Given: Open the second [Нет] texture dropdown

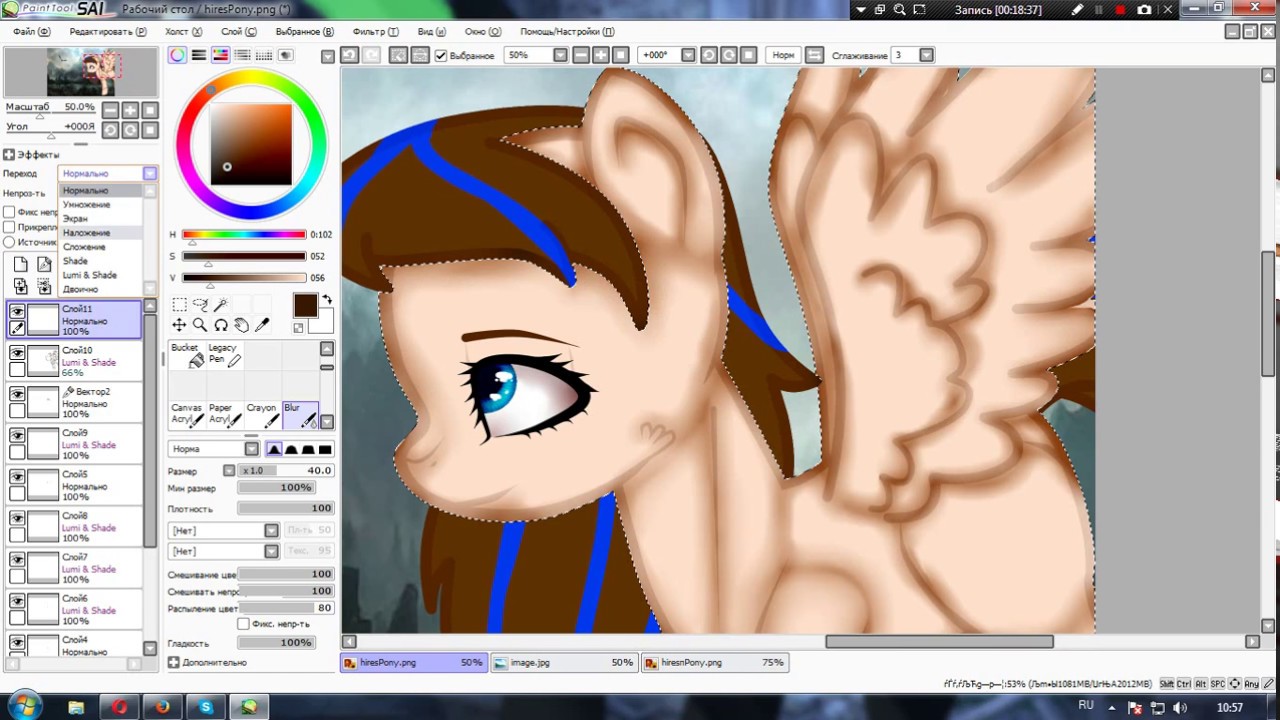Looking at the screenshot, I should pyautogui.click(x=271, y=551).
